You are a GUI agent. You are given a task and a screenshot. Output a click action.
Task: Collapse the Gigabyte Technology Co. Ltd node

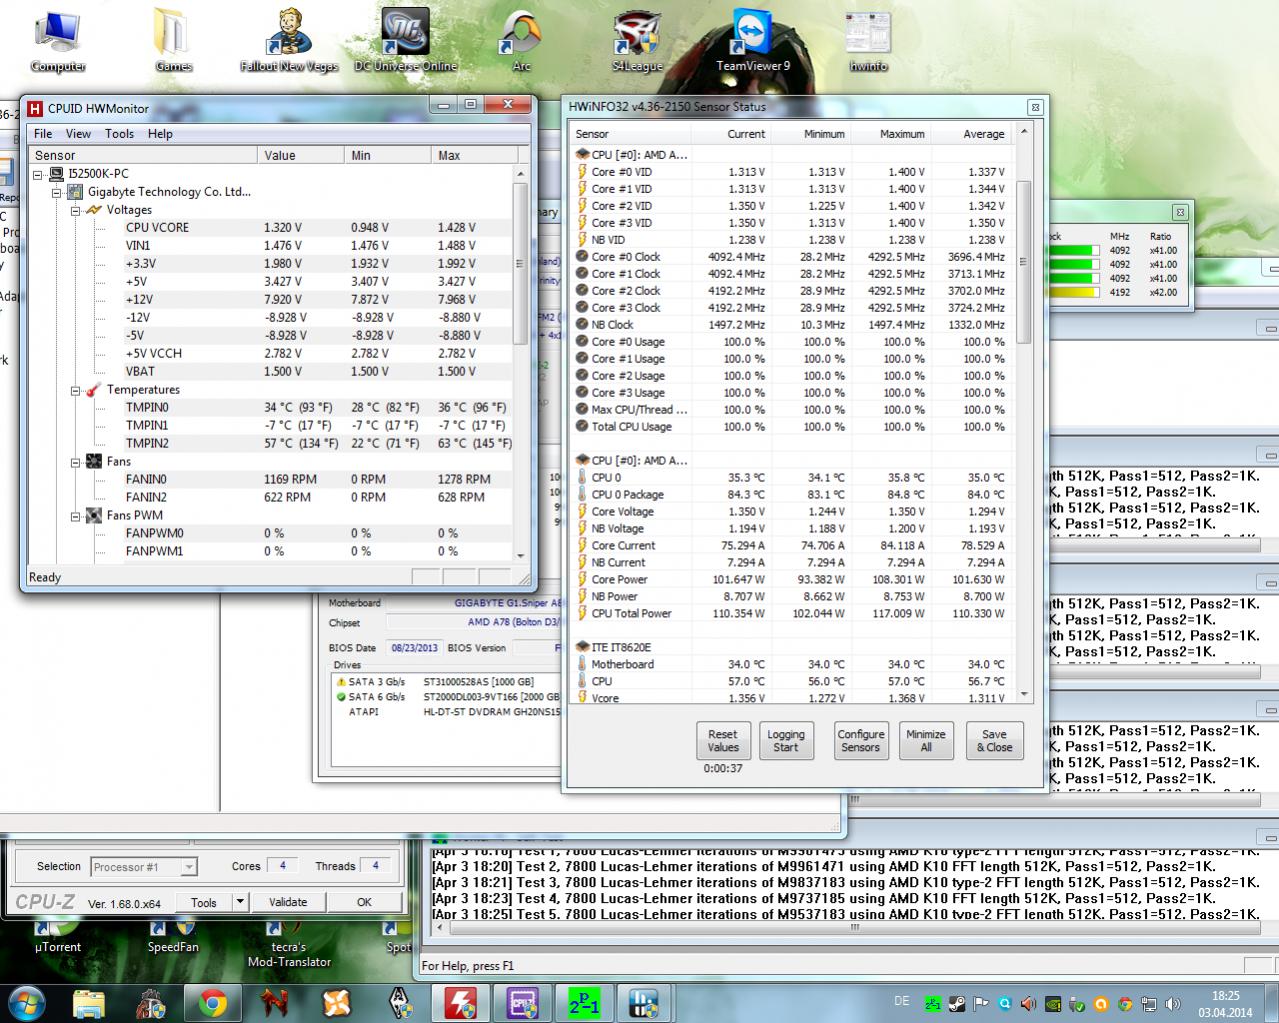click(56, 191)
